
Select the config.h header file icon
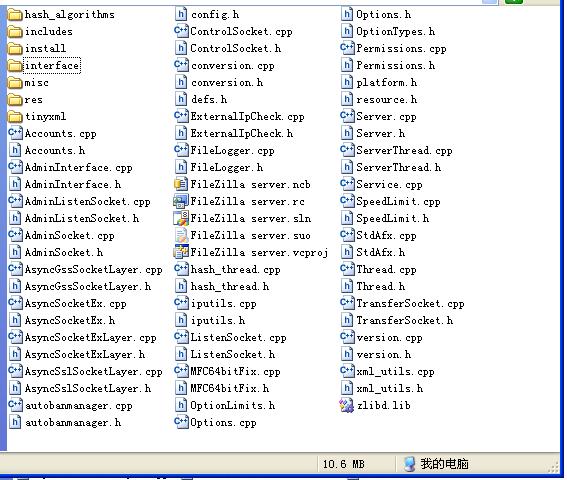click(x=181, y=14)
